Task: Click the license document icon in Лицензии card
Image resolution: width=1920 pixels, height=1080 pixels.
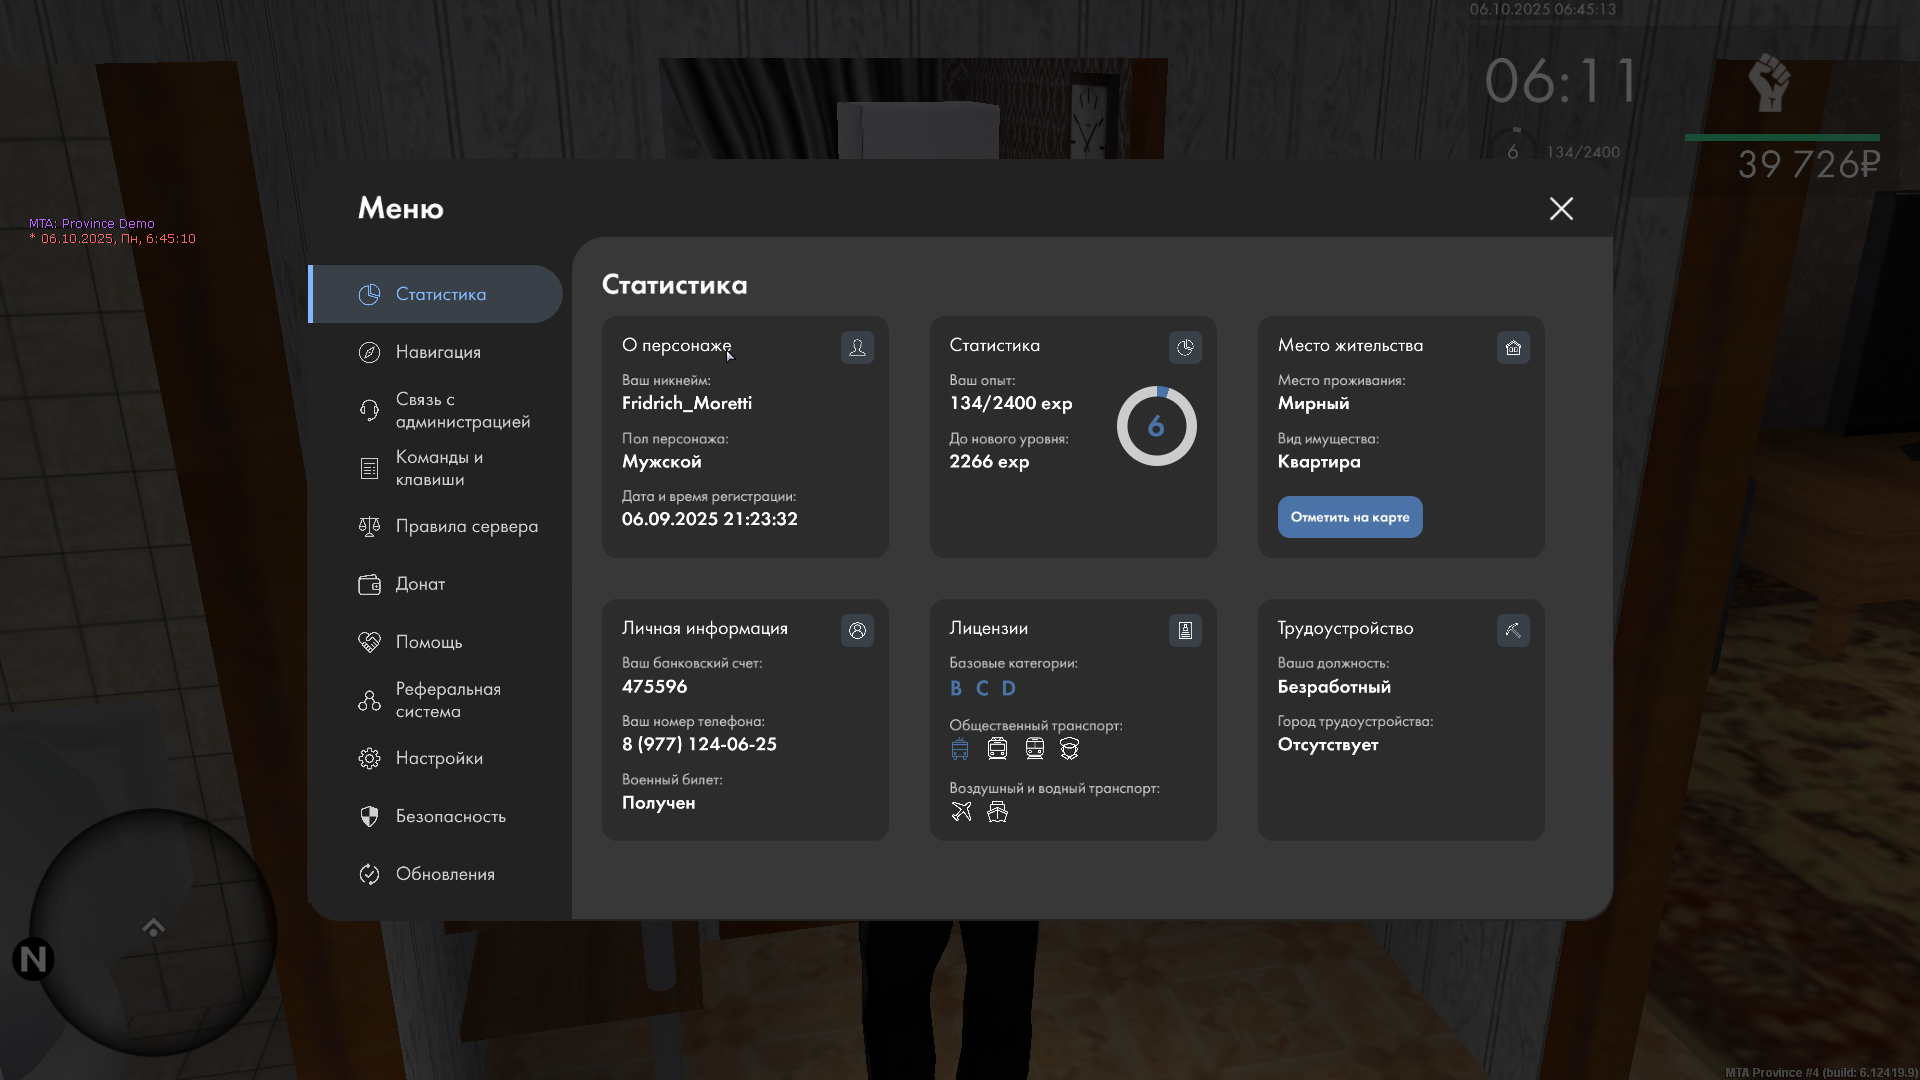Action: pyautogui.click(x=1185, y=630)
